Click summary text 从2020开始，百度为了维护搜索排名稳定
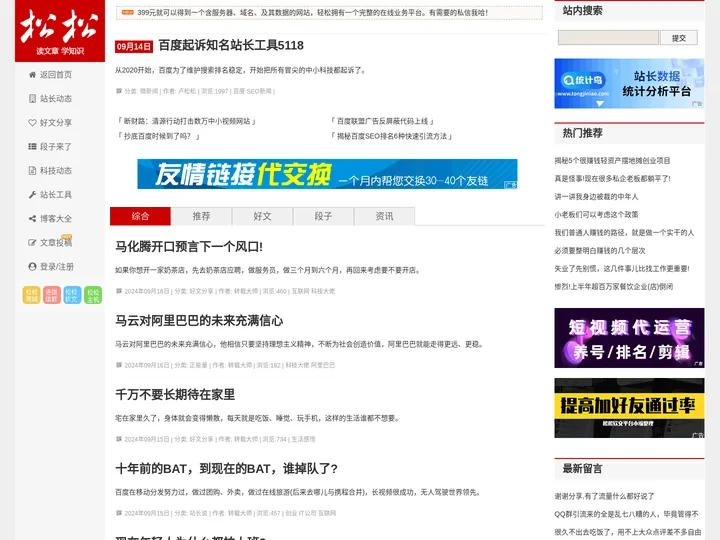Image resolution: width=720 pixels, height=540 pixels. (241, 70)
